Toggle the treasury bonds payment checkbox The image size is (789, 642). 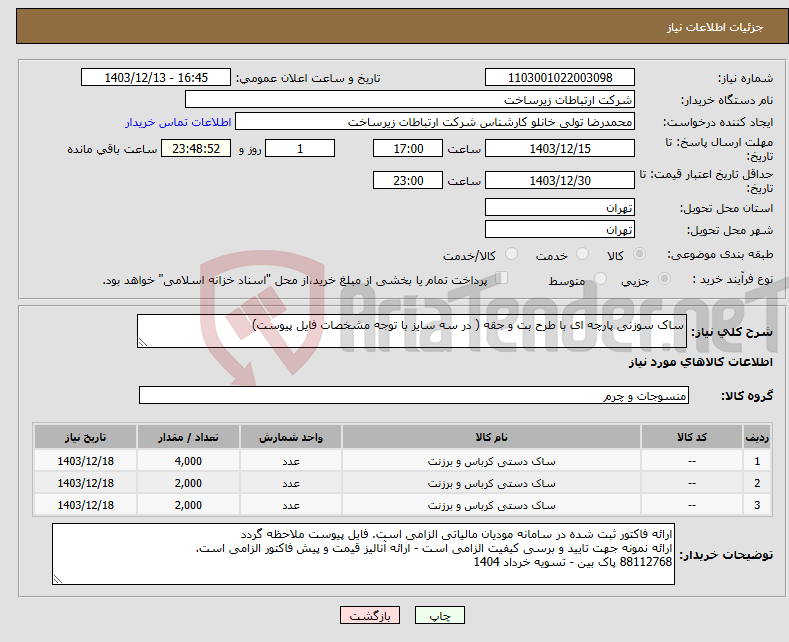502,278
